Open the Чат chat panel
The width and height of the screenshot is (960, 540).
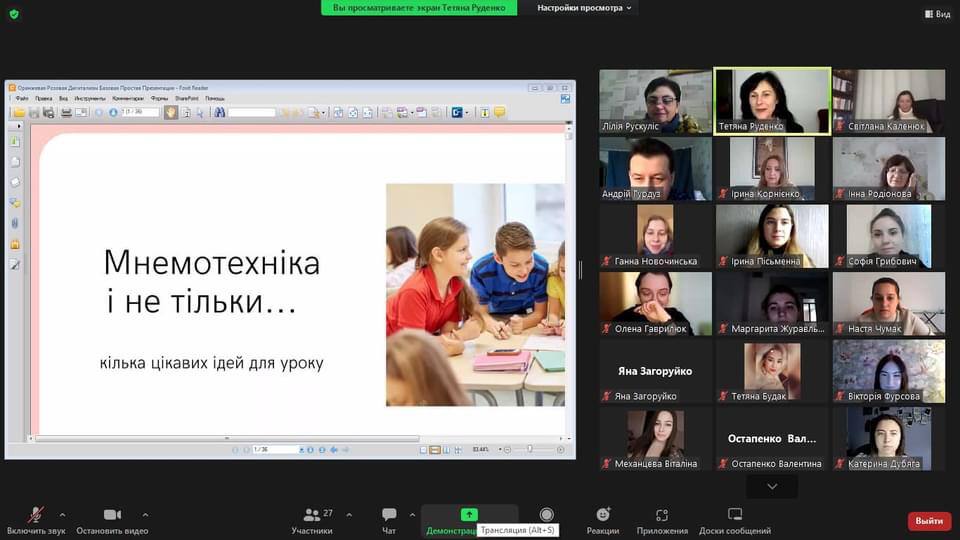tap(389, 516)
